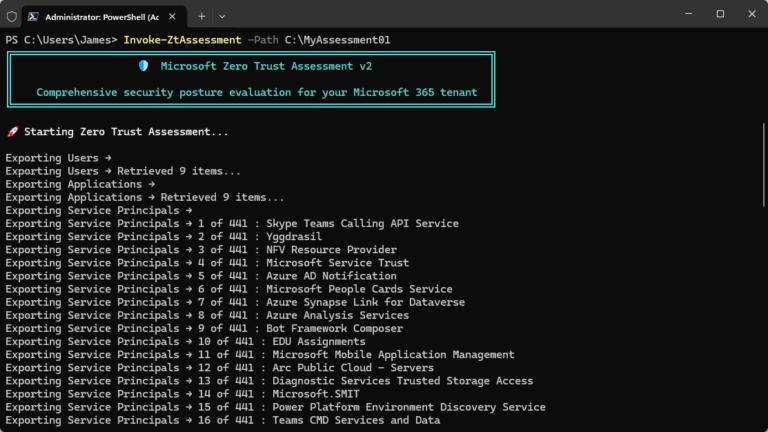Click the terminal vertical scrollbar thumb

pyautogui.click(x=764, y=165)
